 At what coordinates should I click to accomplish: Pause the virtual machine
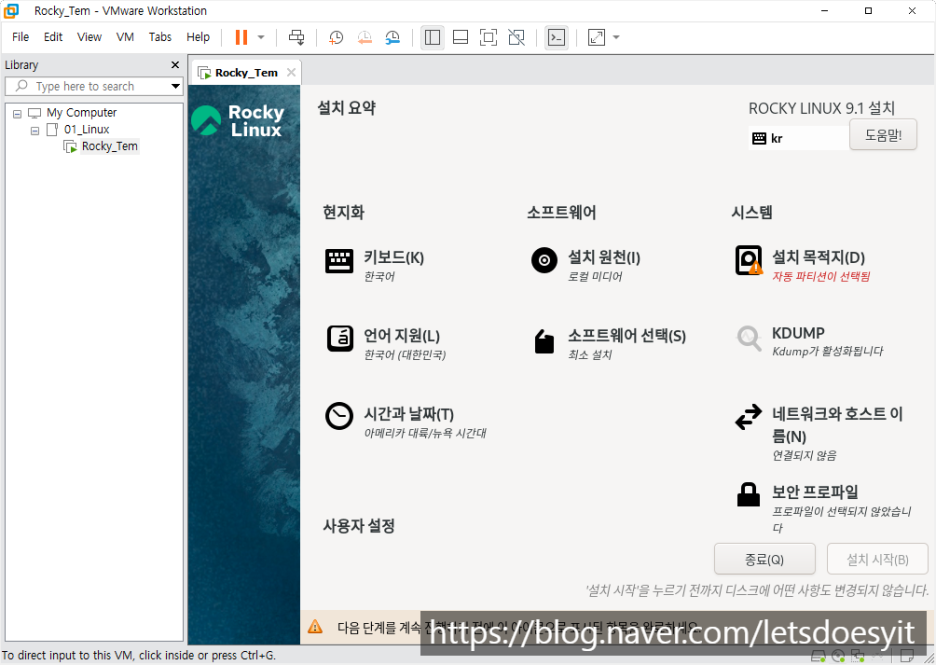pos(241,37)
